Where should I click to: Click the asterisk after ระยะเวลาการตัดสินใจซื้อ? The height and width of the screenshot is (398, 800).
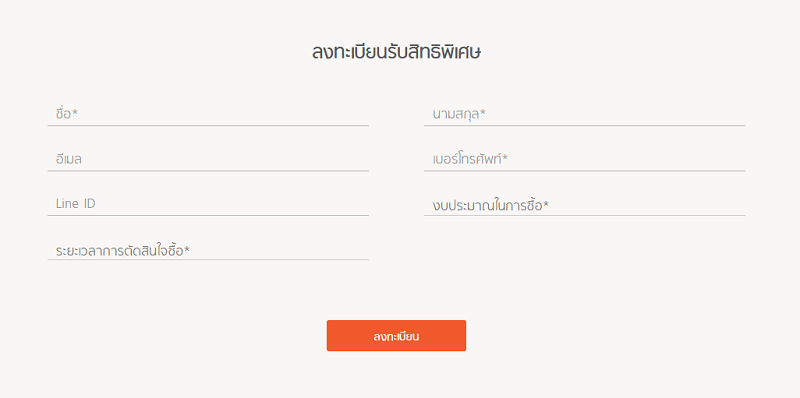click(187, 248)
